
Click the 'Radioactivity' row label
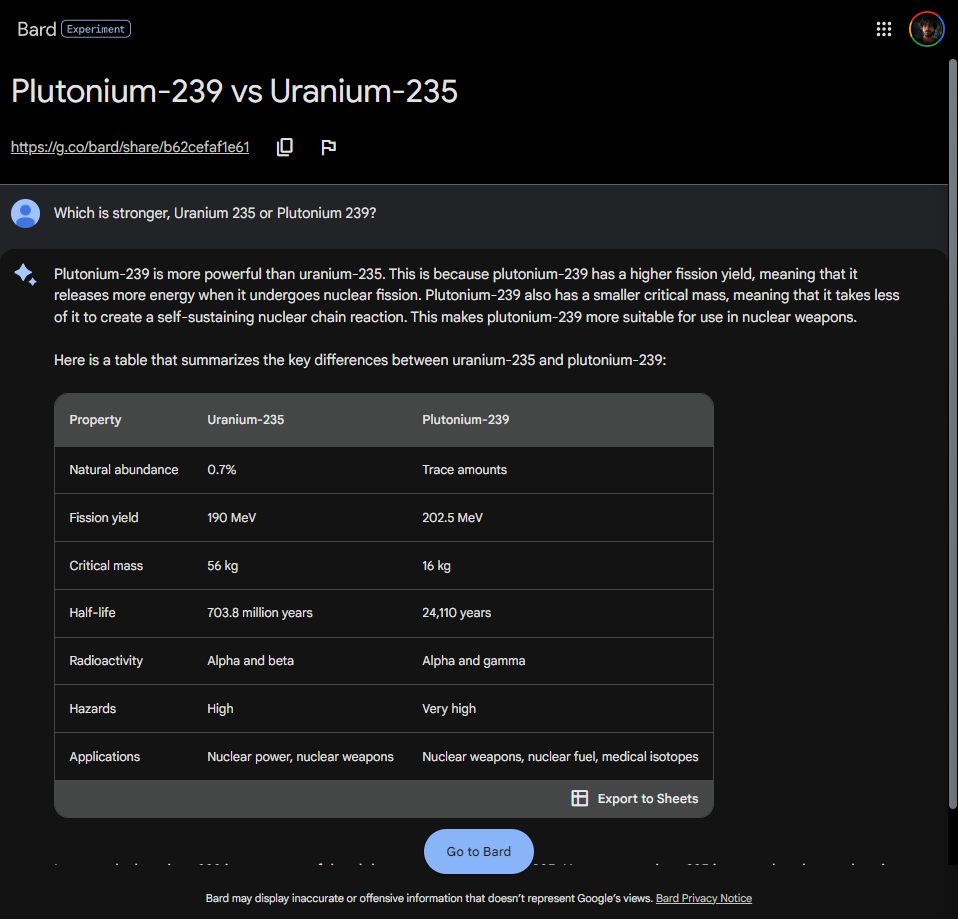pyautogui.click(x=106, y=661)
